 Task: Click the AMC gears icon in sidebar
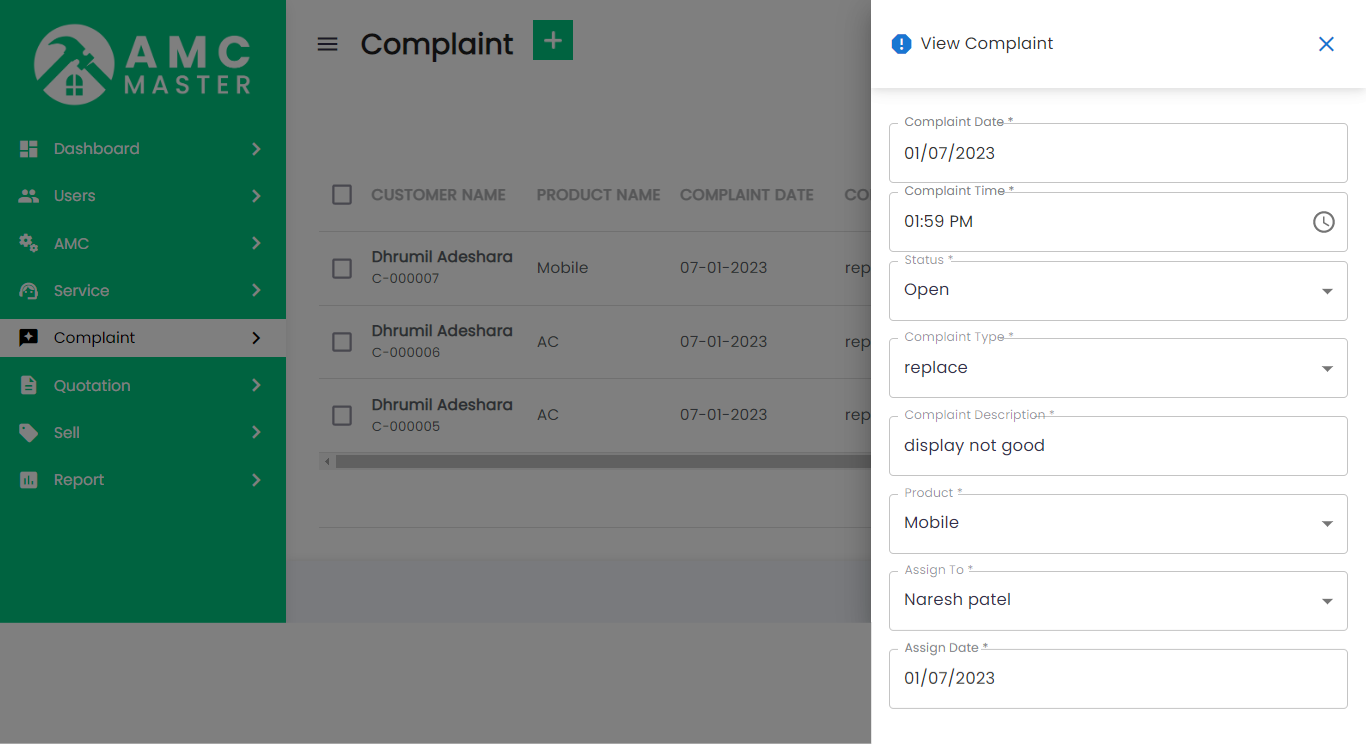coord(29,243)
